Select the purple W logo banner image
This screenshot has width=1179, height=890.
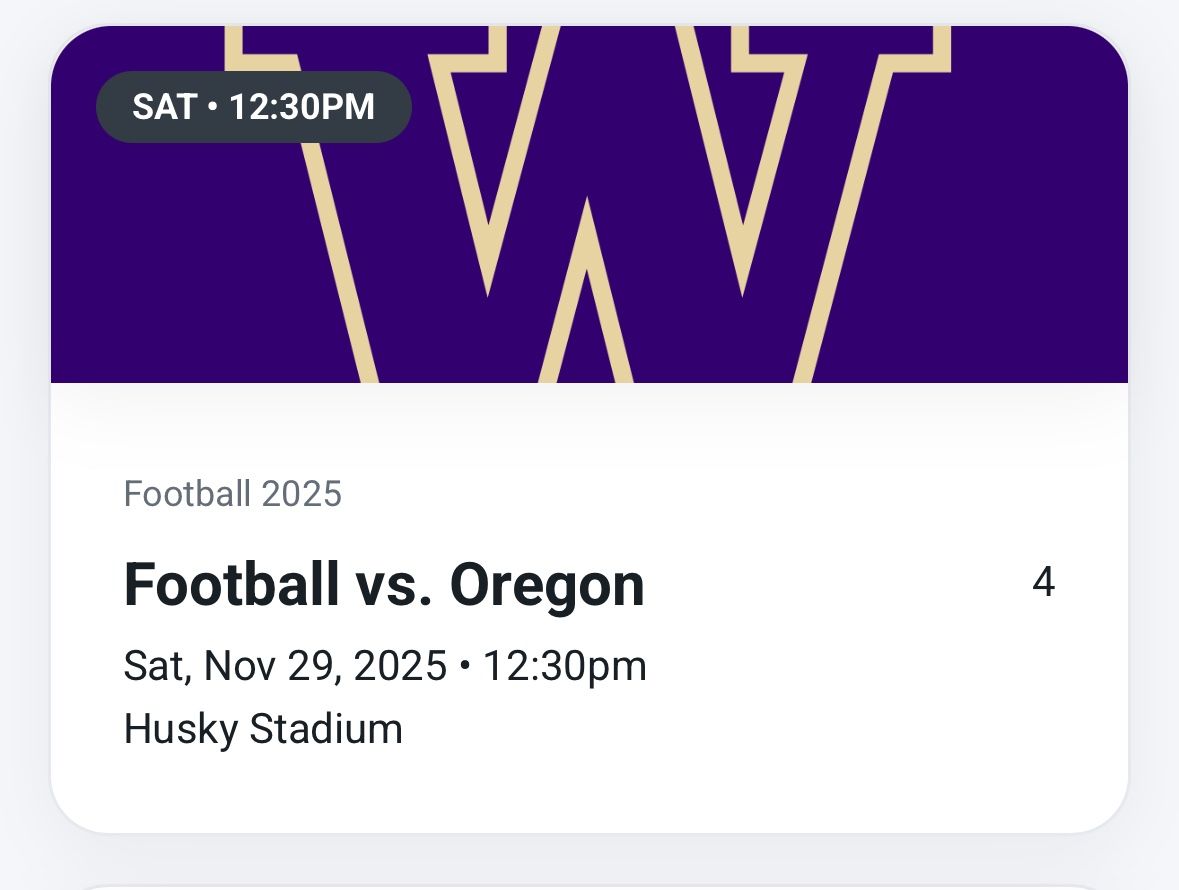pos(590,200)
